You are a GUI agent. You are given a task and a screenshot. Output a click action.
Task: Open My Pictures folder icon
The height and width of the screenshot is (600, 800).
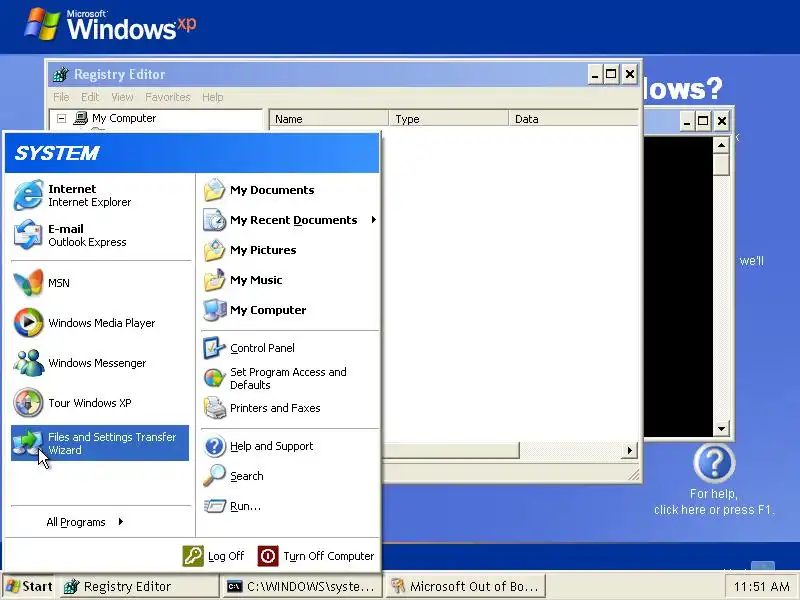point(214,250)
